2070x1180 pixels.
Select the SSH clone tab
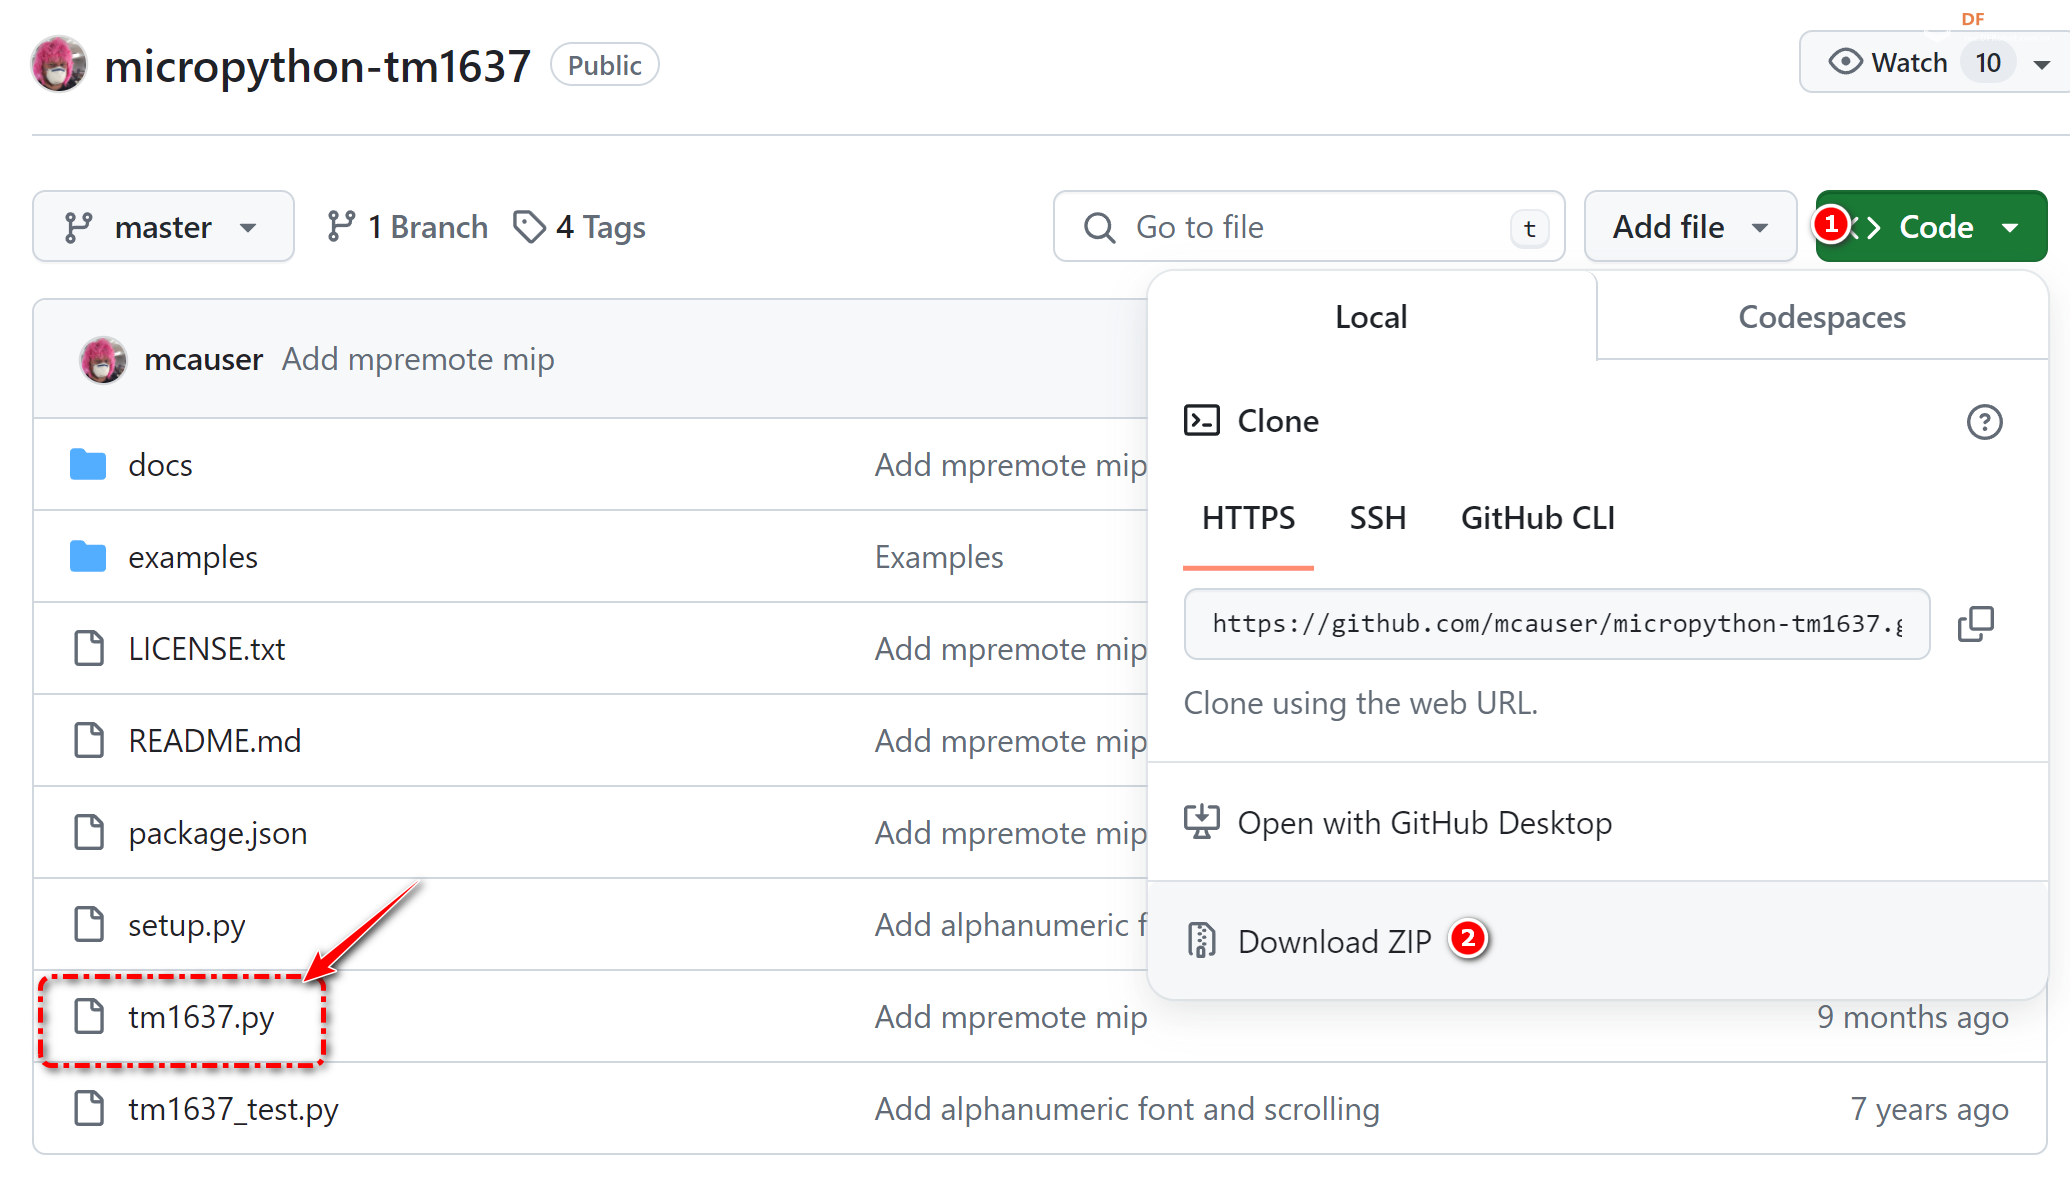pyautogui.click(x=1377, y=519)
